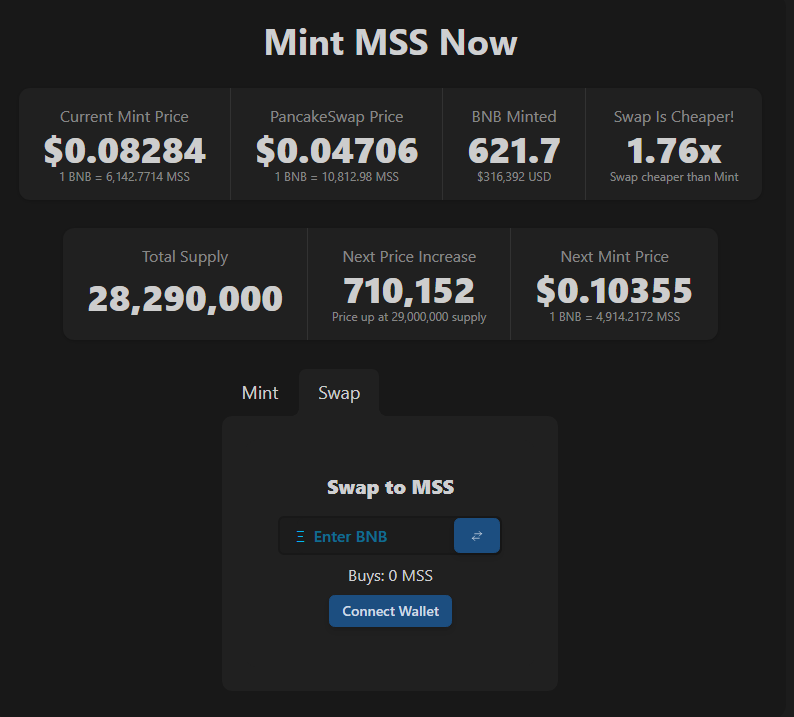Switch to the Mint tab
Image resolution: width=794 pixels, height=717 pixels.
[x=260, y=393]
